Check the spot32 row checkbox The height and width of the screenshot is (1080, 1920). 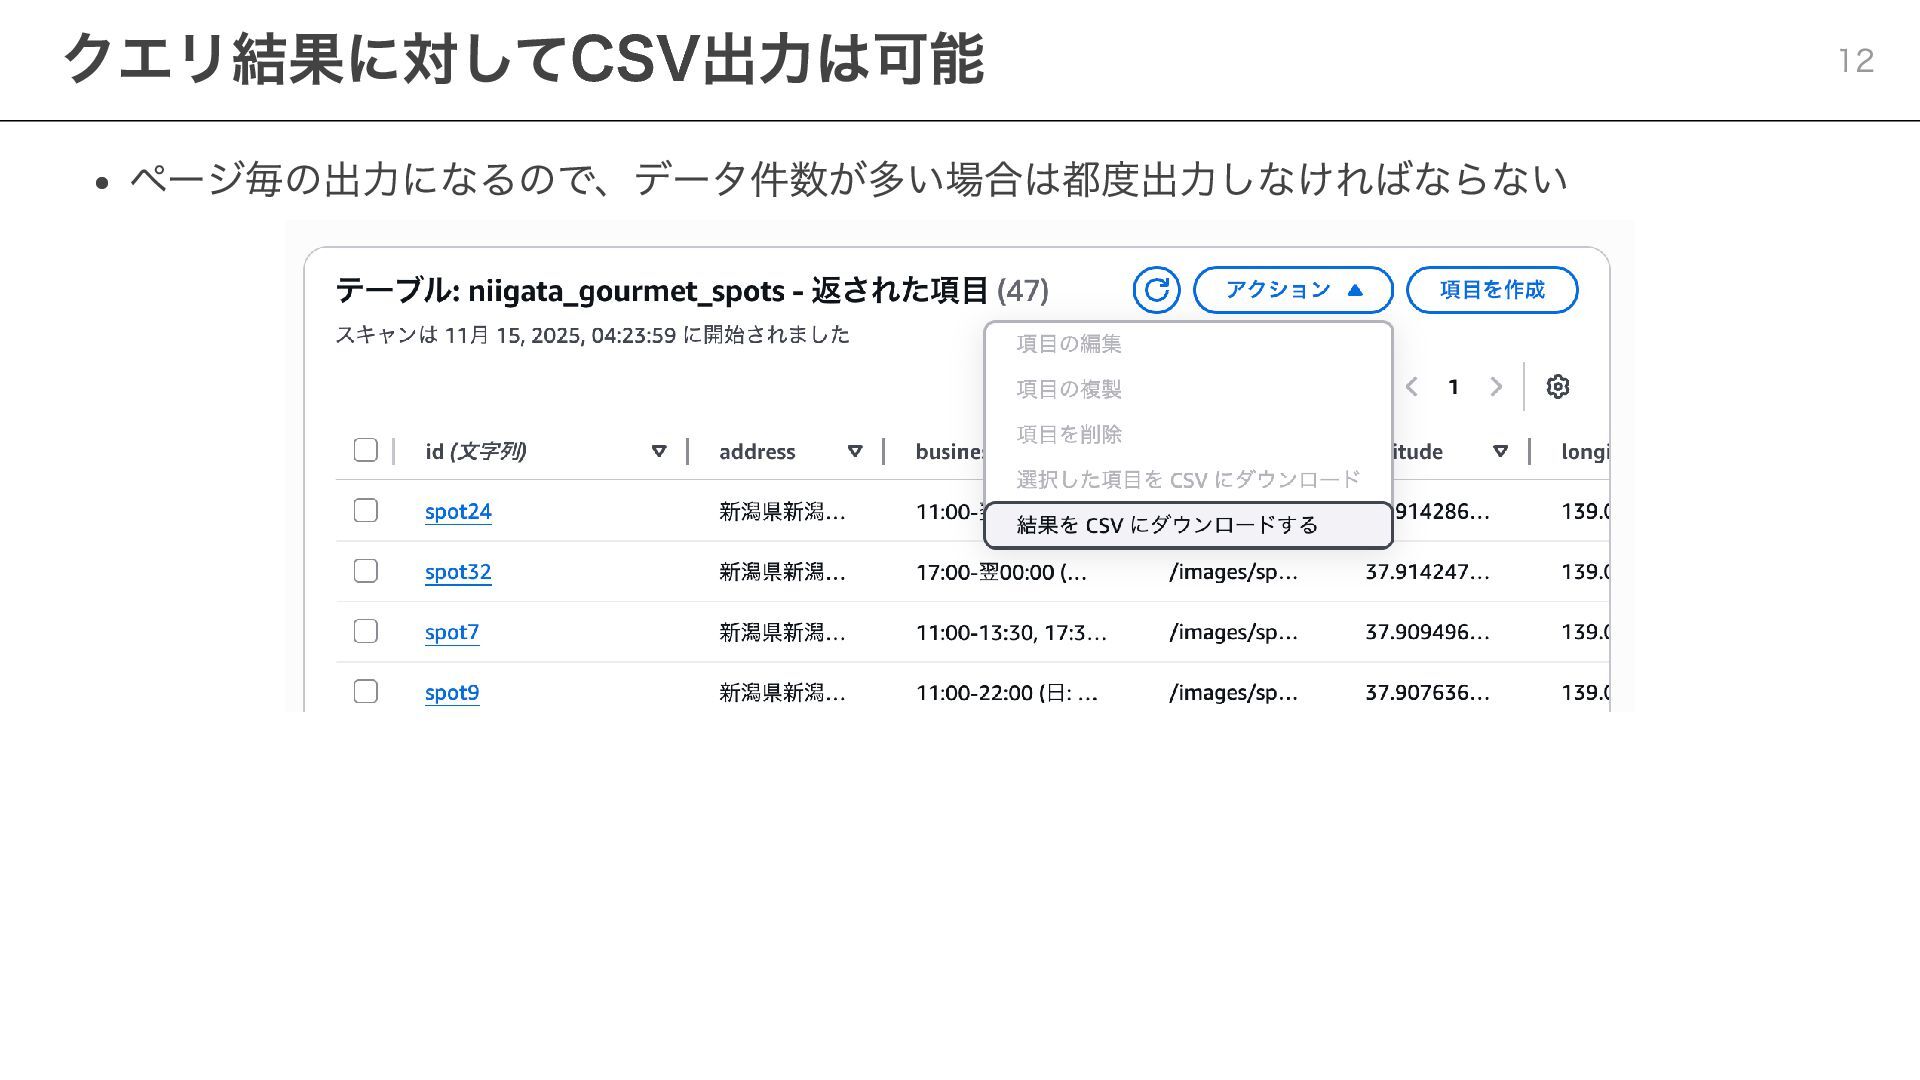tap(366, 571)
